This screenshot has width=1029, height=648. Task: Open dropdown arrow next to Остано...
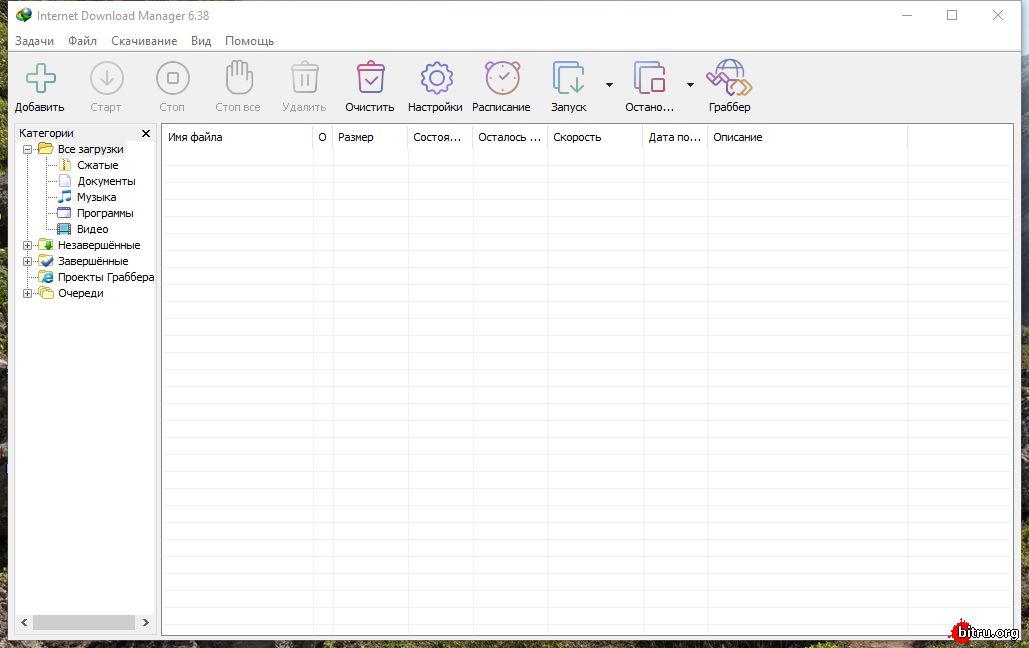click(x=690, y=85)
